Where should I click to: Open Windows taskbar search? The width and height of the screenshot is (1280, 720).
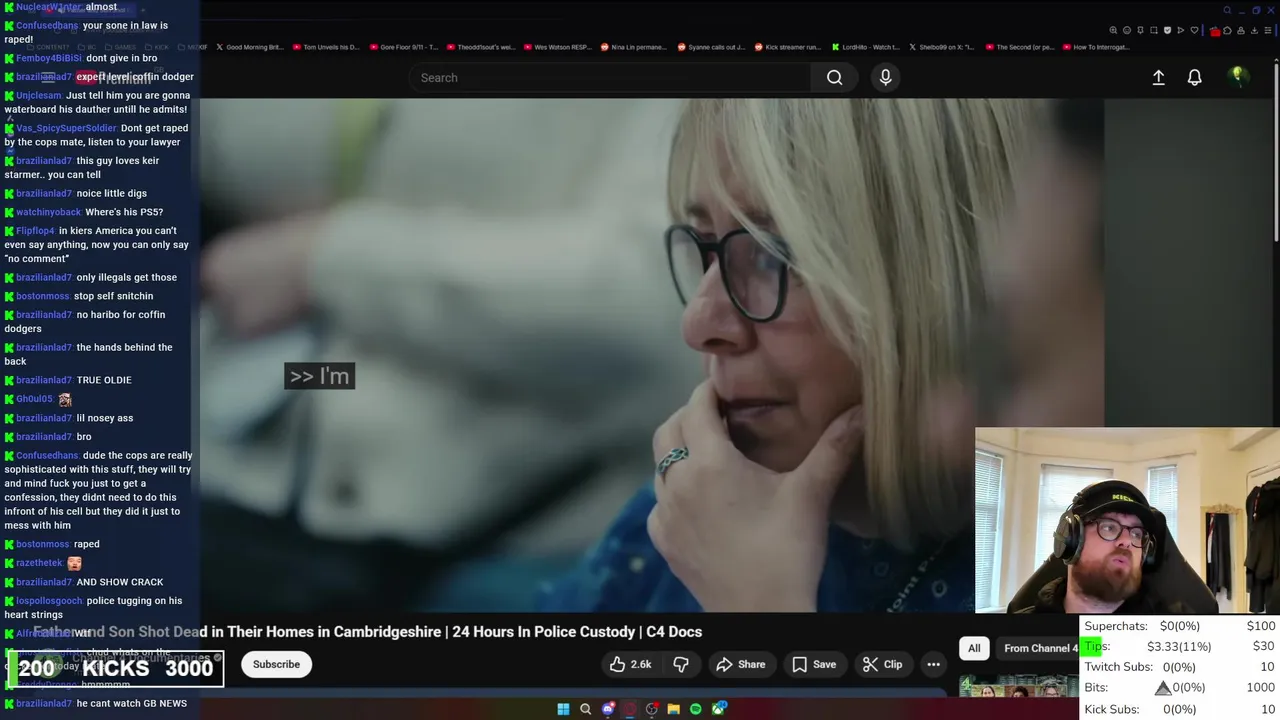tap(585, 709)
